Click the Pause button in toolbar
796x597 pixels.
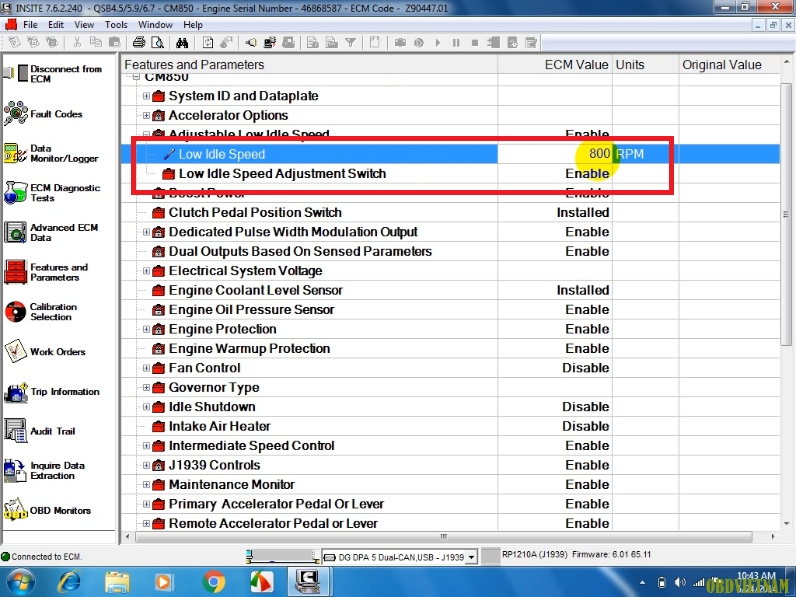point(456,43)
